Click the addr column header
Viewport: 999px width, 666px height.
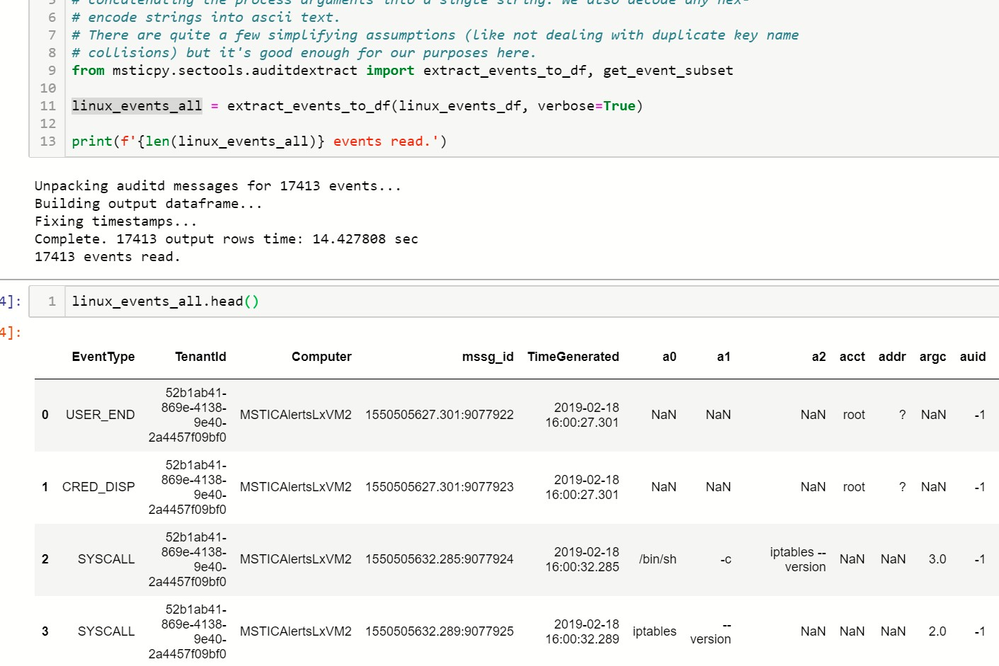tap(892, 357)
